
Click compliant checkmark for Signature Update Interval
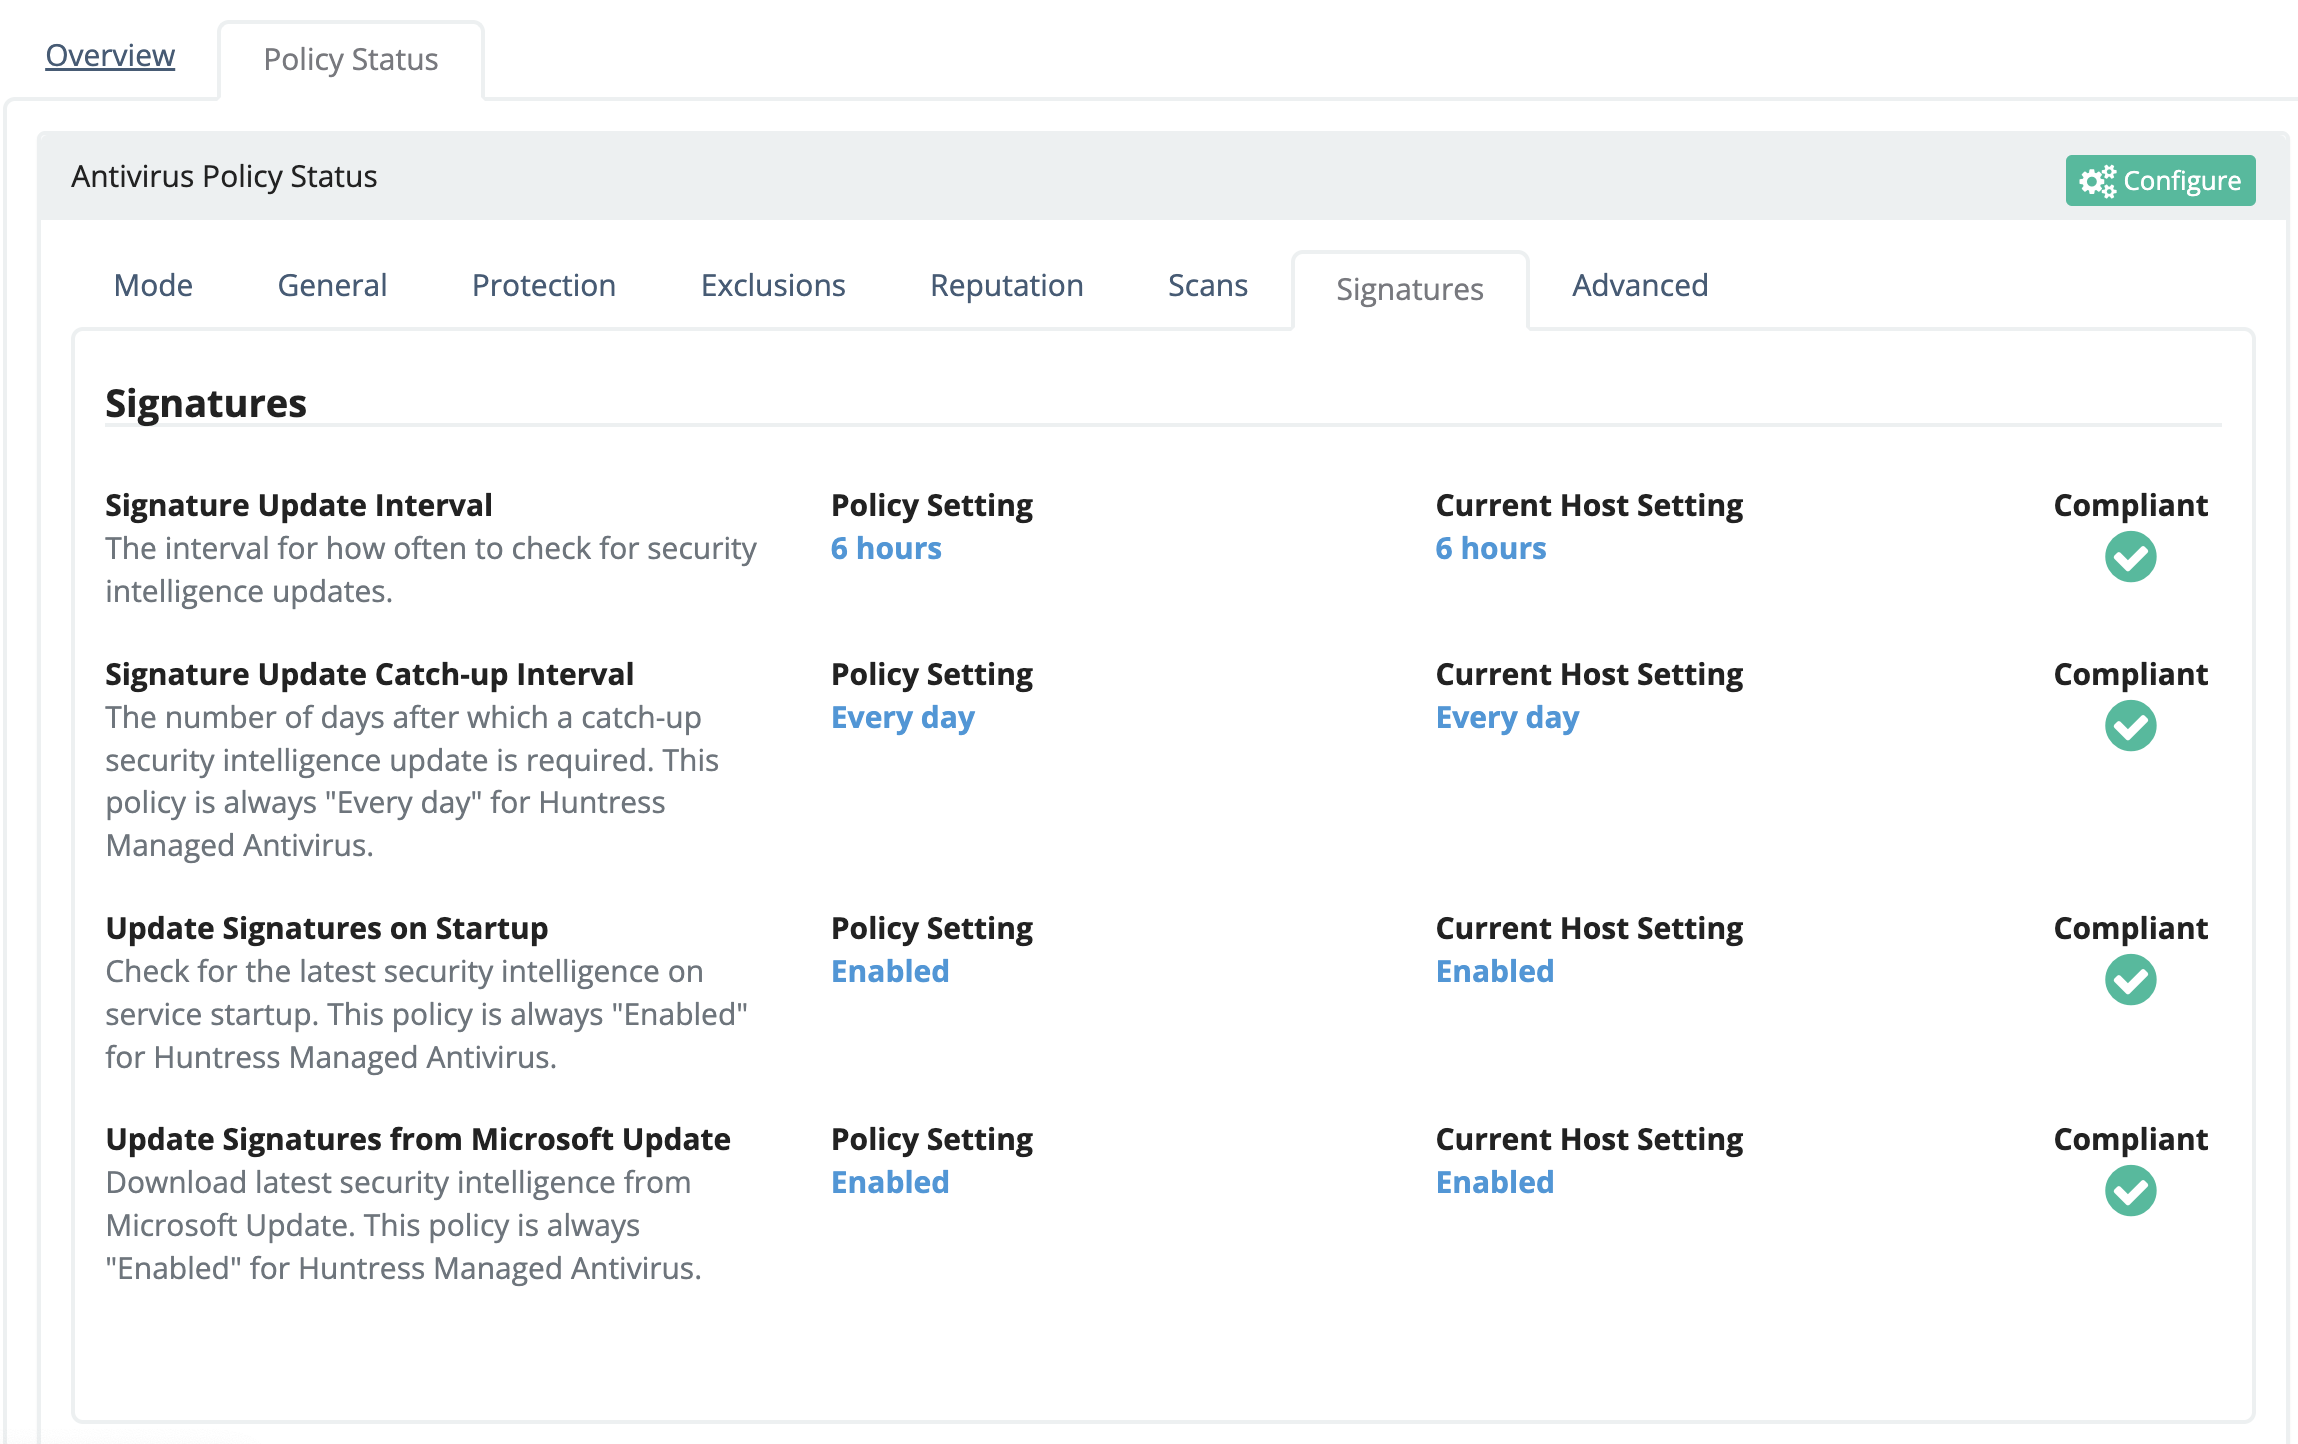click(x=2130, y=557)
